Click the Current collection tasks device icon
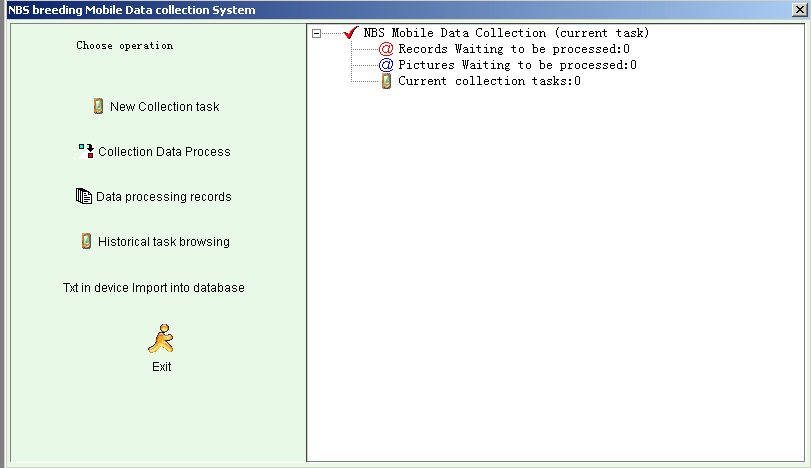Viewport: 811px width, 468px height. tap(386, 81)
